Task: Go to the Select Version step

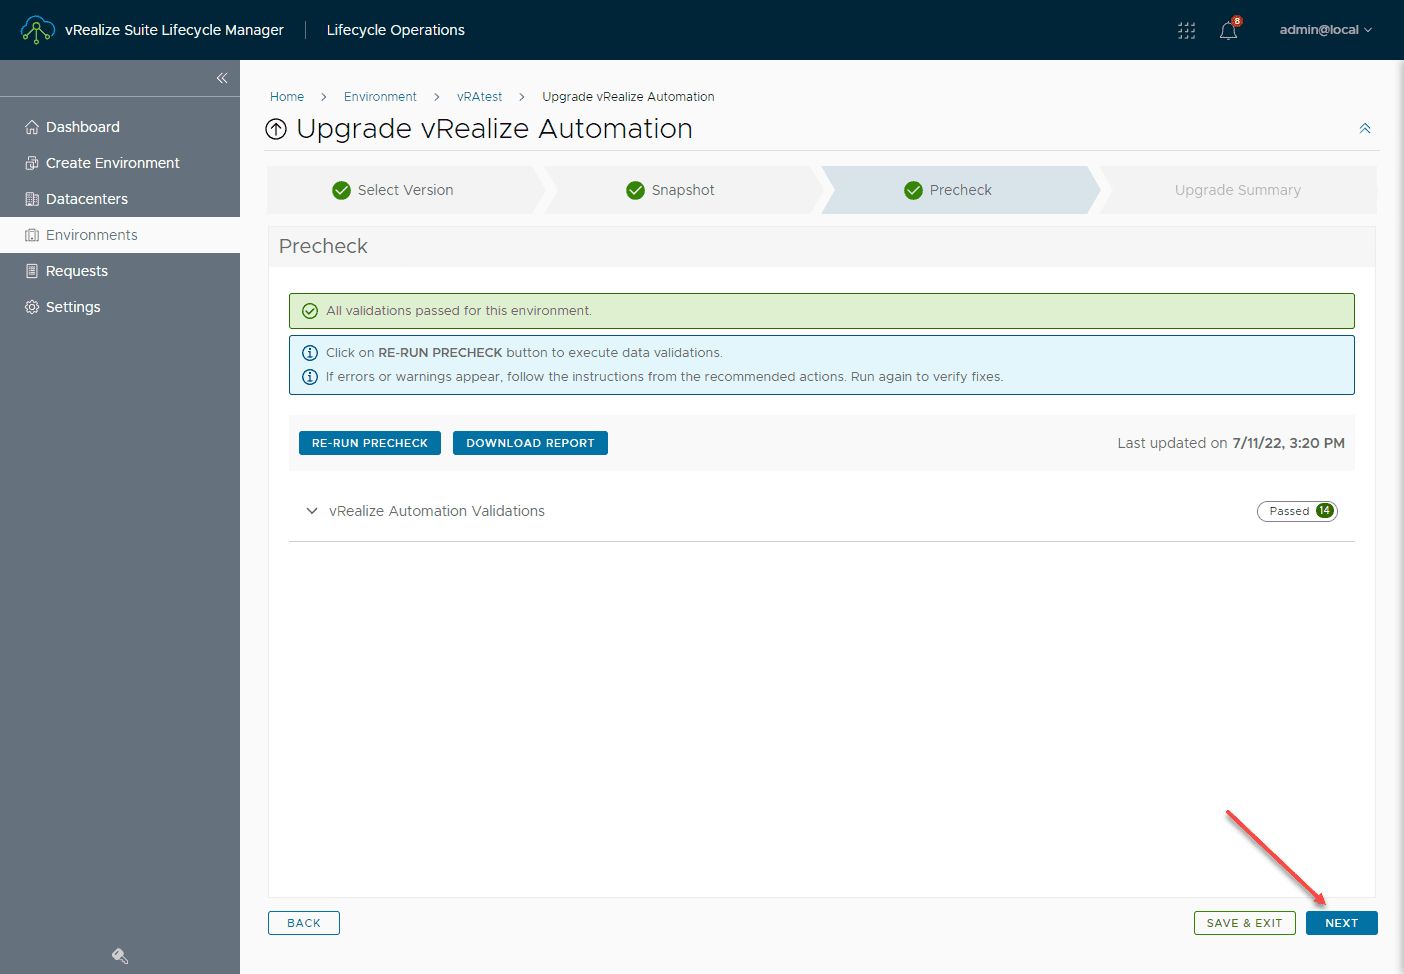Action: pos(405,190)
